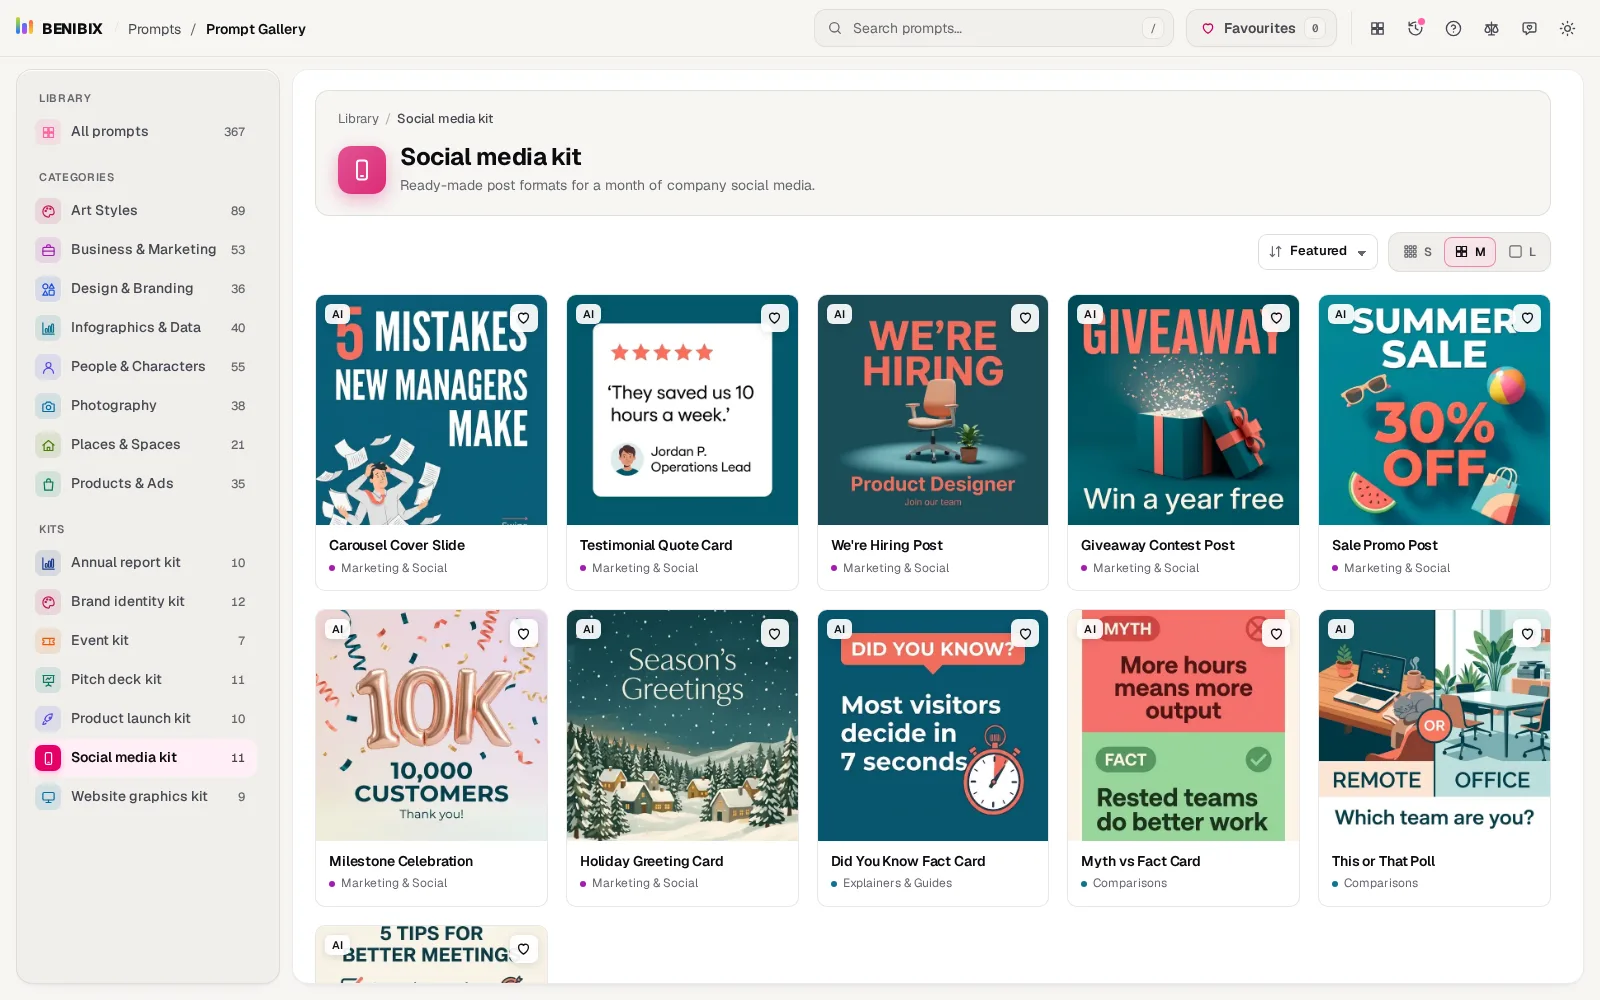Open the feedback chat-heart icon
Viewport: 1600px width, 1000px height.
coord(1529,28)
